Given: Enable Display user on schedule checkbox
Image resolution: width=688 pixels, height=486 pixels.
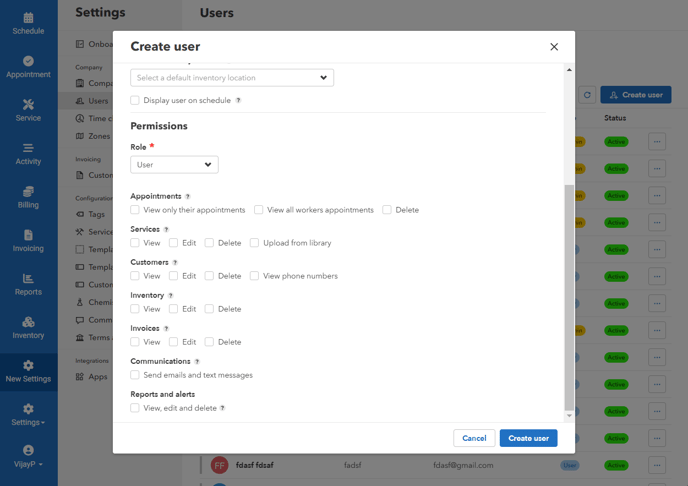Looking at the screenshot, I should coord(135,101).
